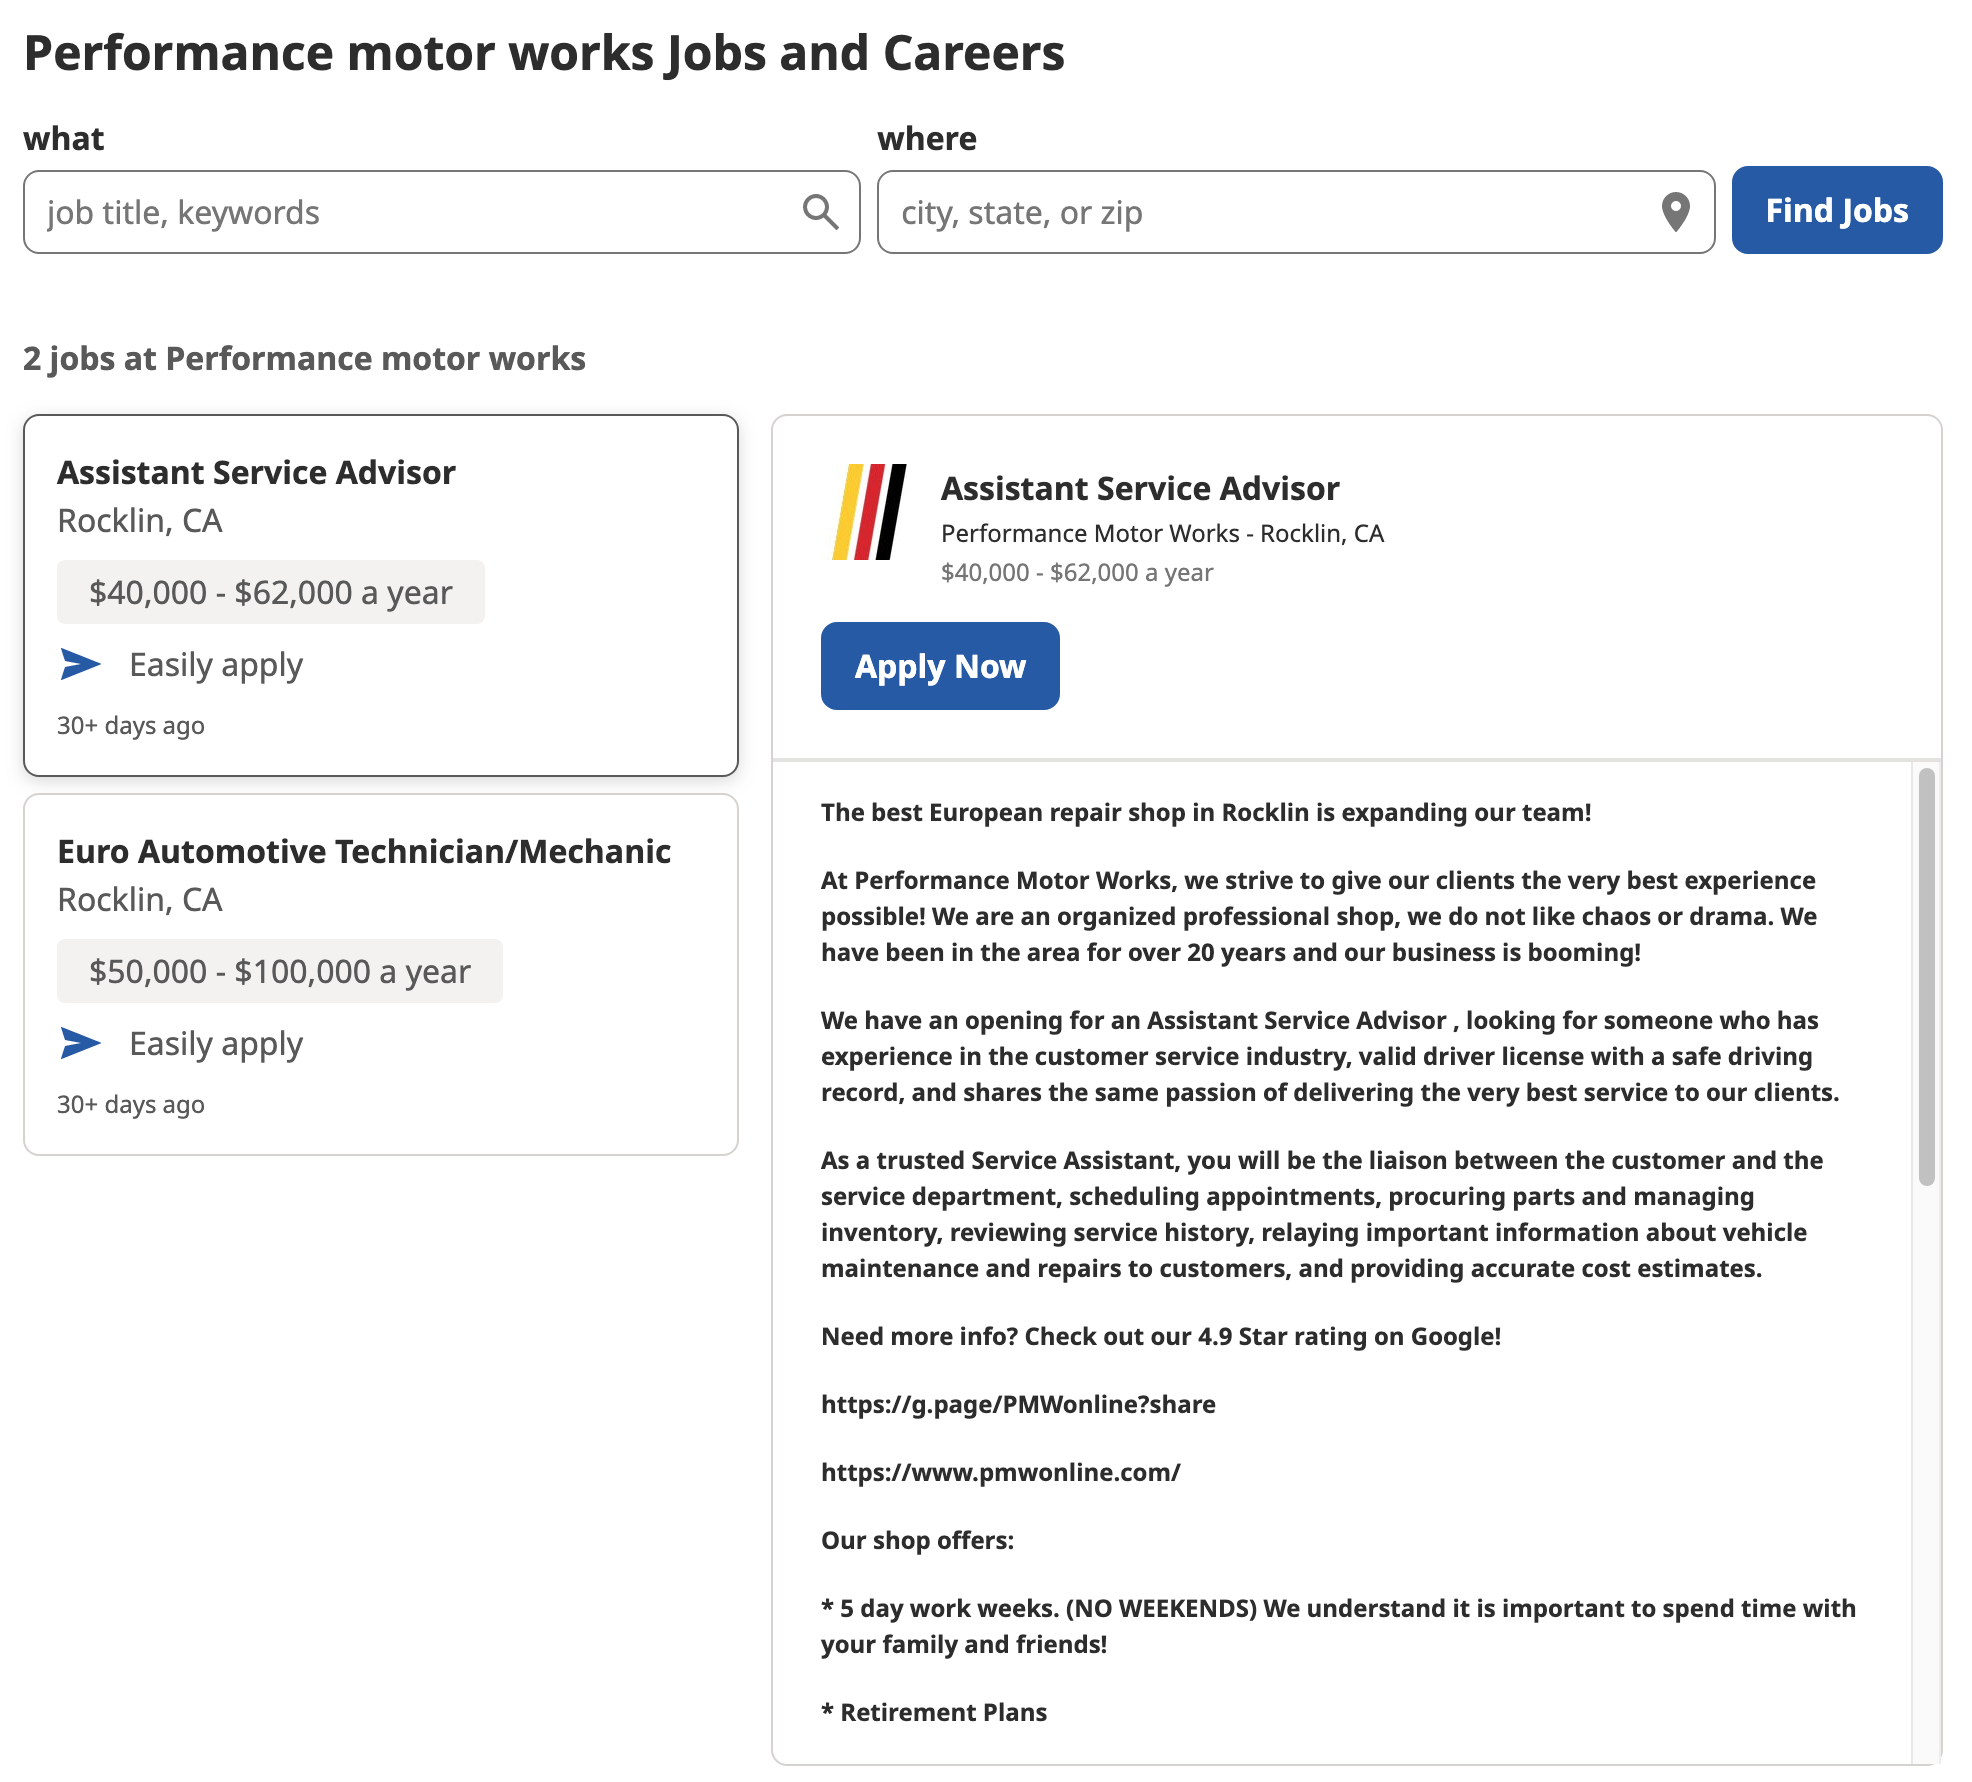This screenshot has height=1782, width=1972.
Task: Click the $40,000 - $62,000 salary badge
Action: (270, 592)
